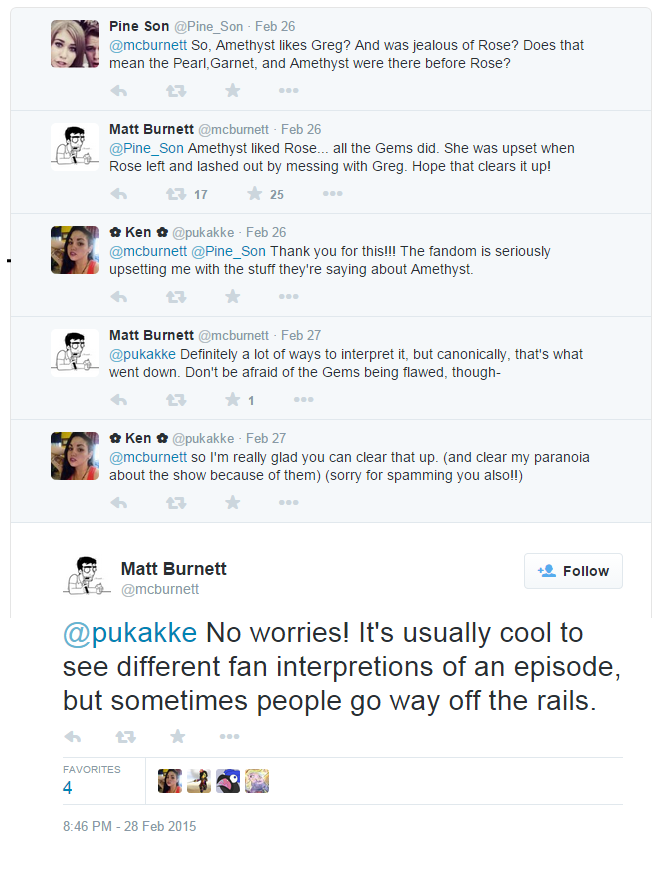Viewport: 664px width, 870px height.
Task: Open the 8:46 PM - 28 Feb 2015 timestamp
Action: (x=129, y=827)
